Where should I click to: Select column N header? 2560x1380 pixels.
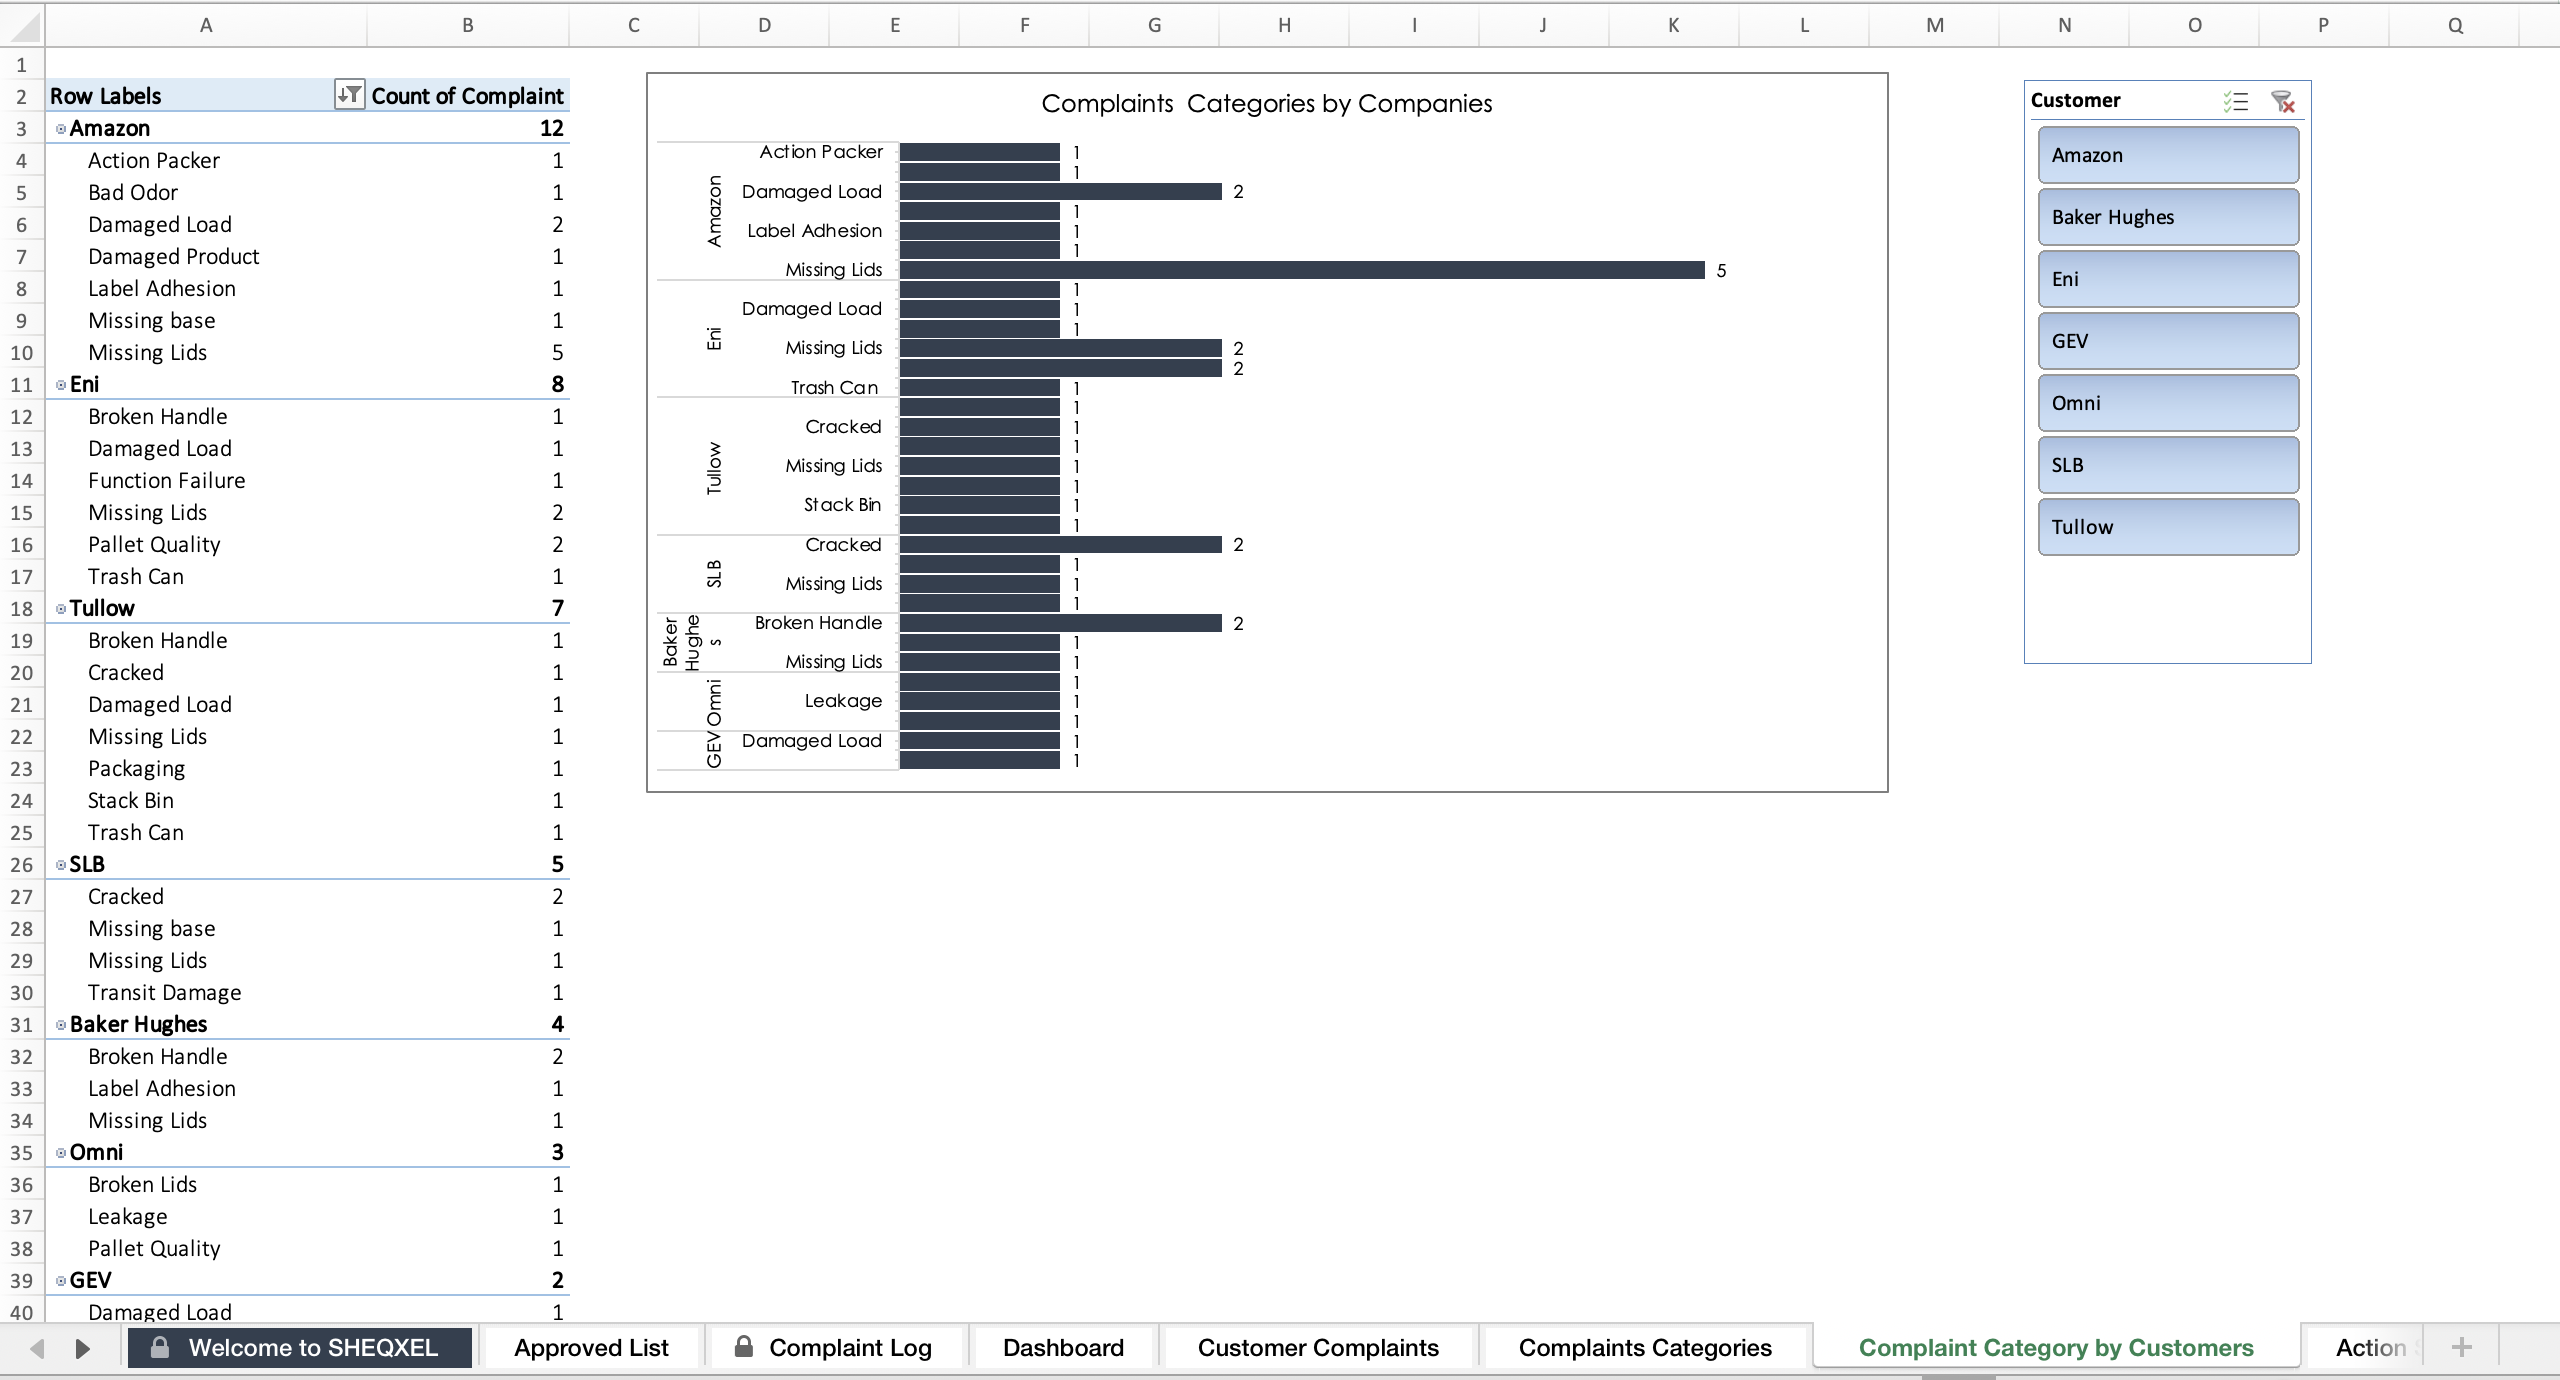pyautogui.click(x=2064, y=25)
